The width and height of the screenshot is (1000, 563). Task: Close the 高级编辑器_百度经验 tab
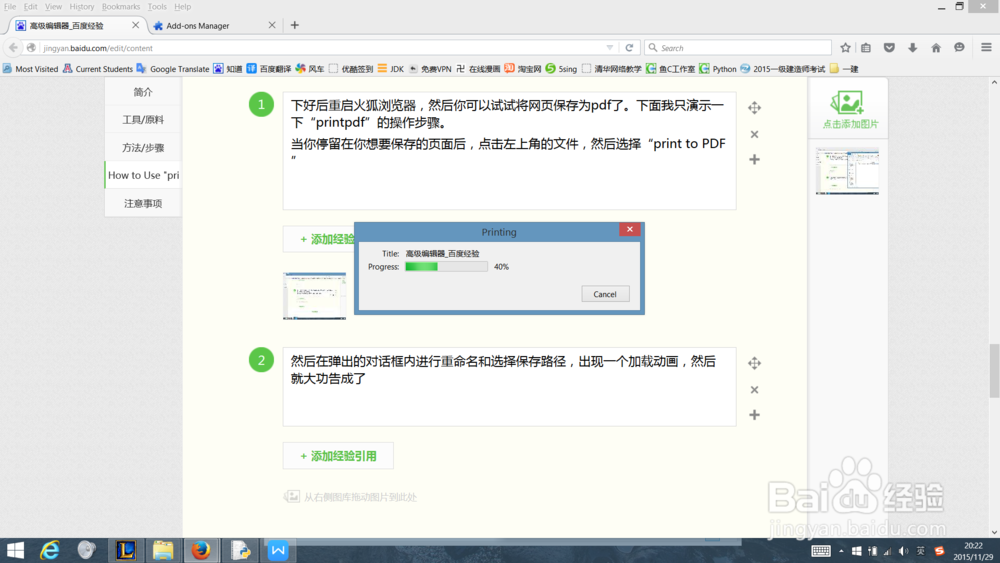point(135,26)
